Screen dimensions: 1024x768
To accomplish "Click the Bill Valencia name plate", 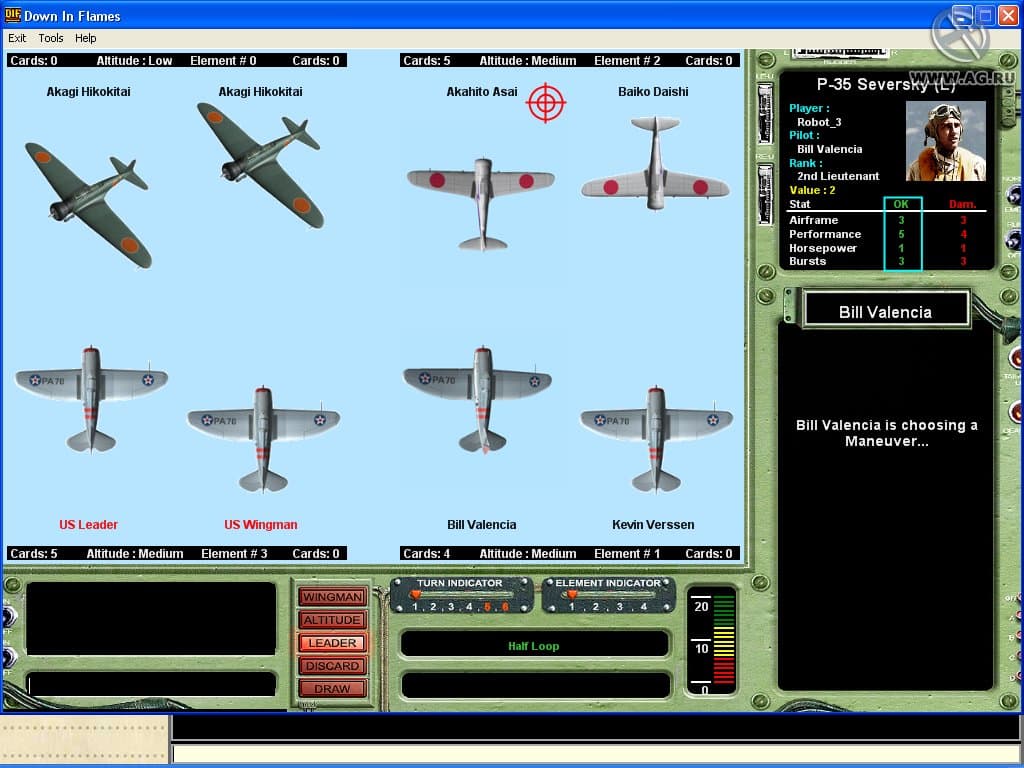I will point(886,311).
